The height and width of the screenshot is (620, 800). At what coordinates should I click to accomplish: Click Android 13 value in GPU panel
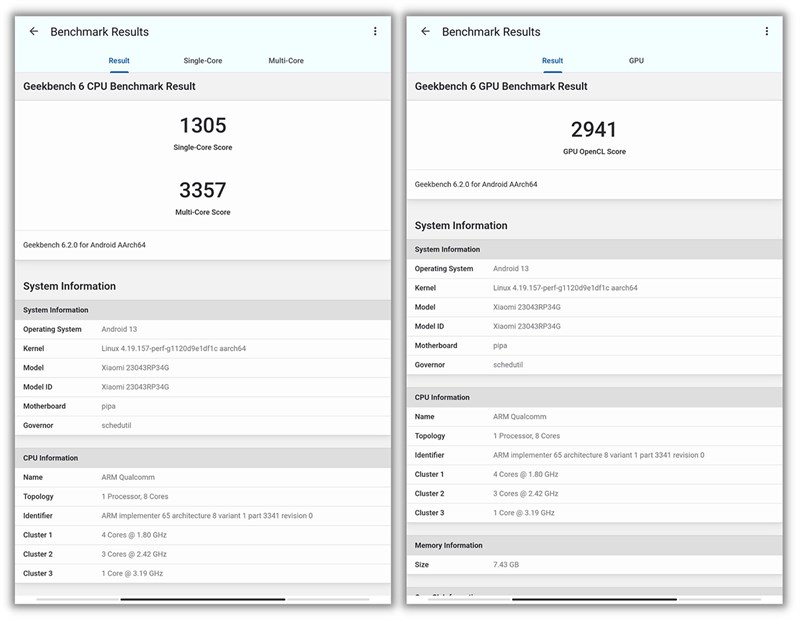[511, 268]
